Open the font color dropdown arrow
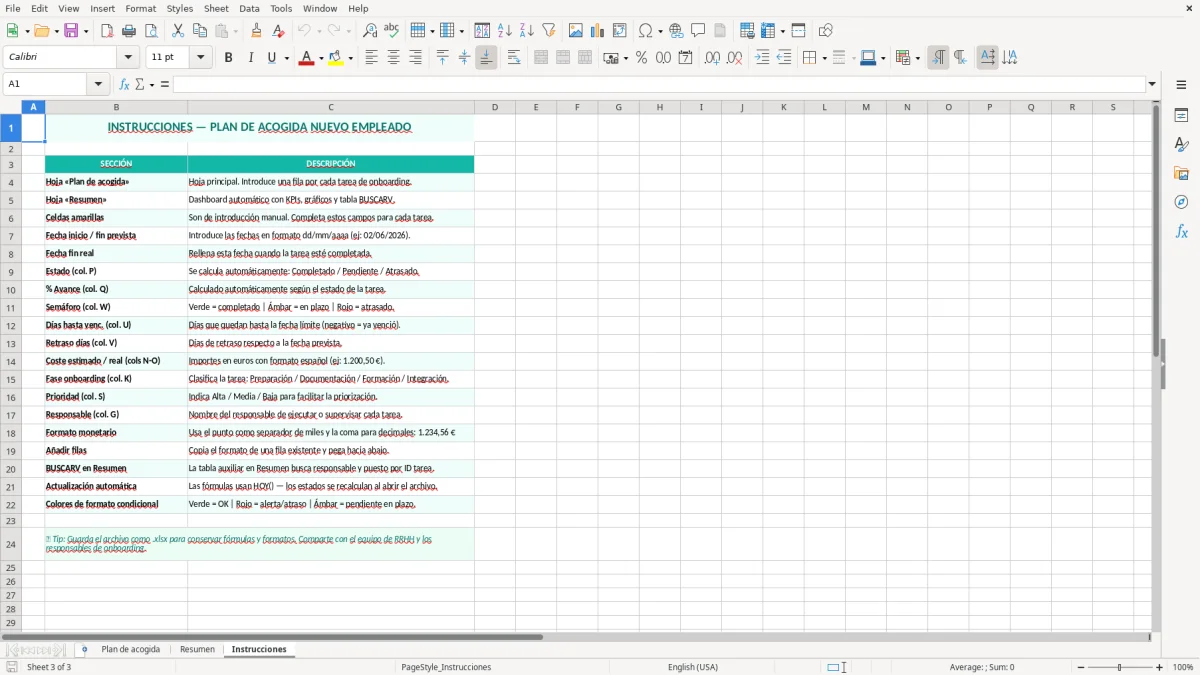1200x675 pixels. [321, 58]
